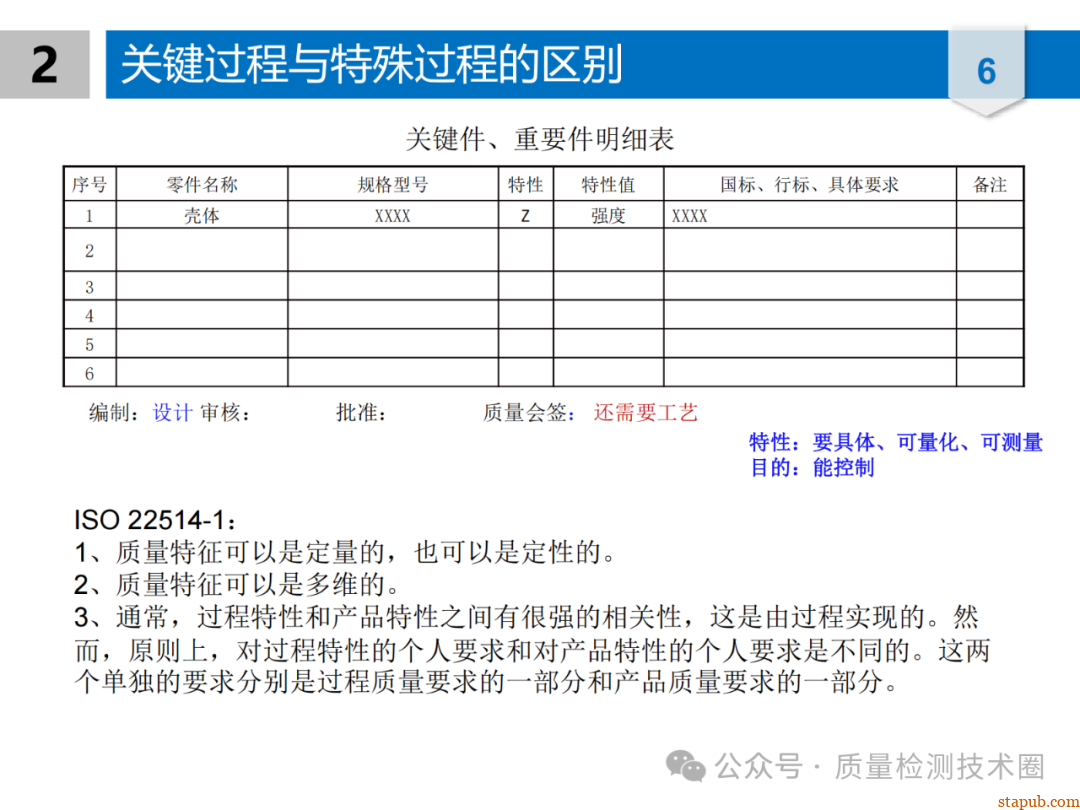The width and height of the screenshot is (1080, 810).
Task: Click the page number 6 ribbon
Action: 986,71
